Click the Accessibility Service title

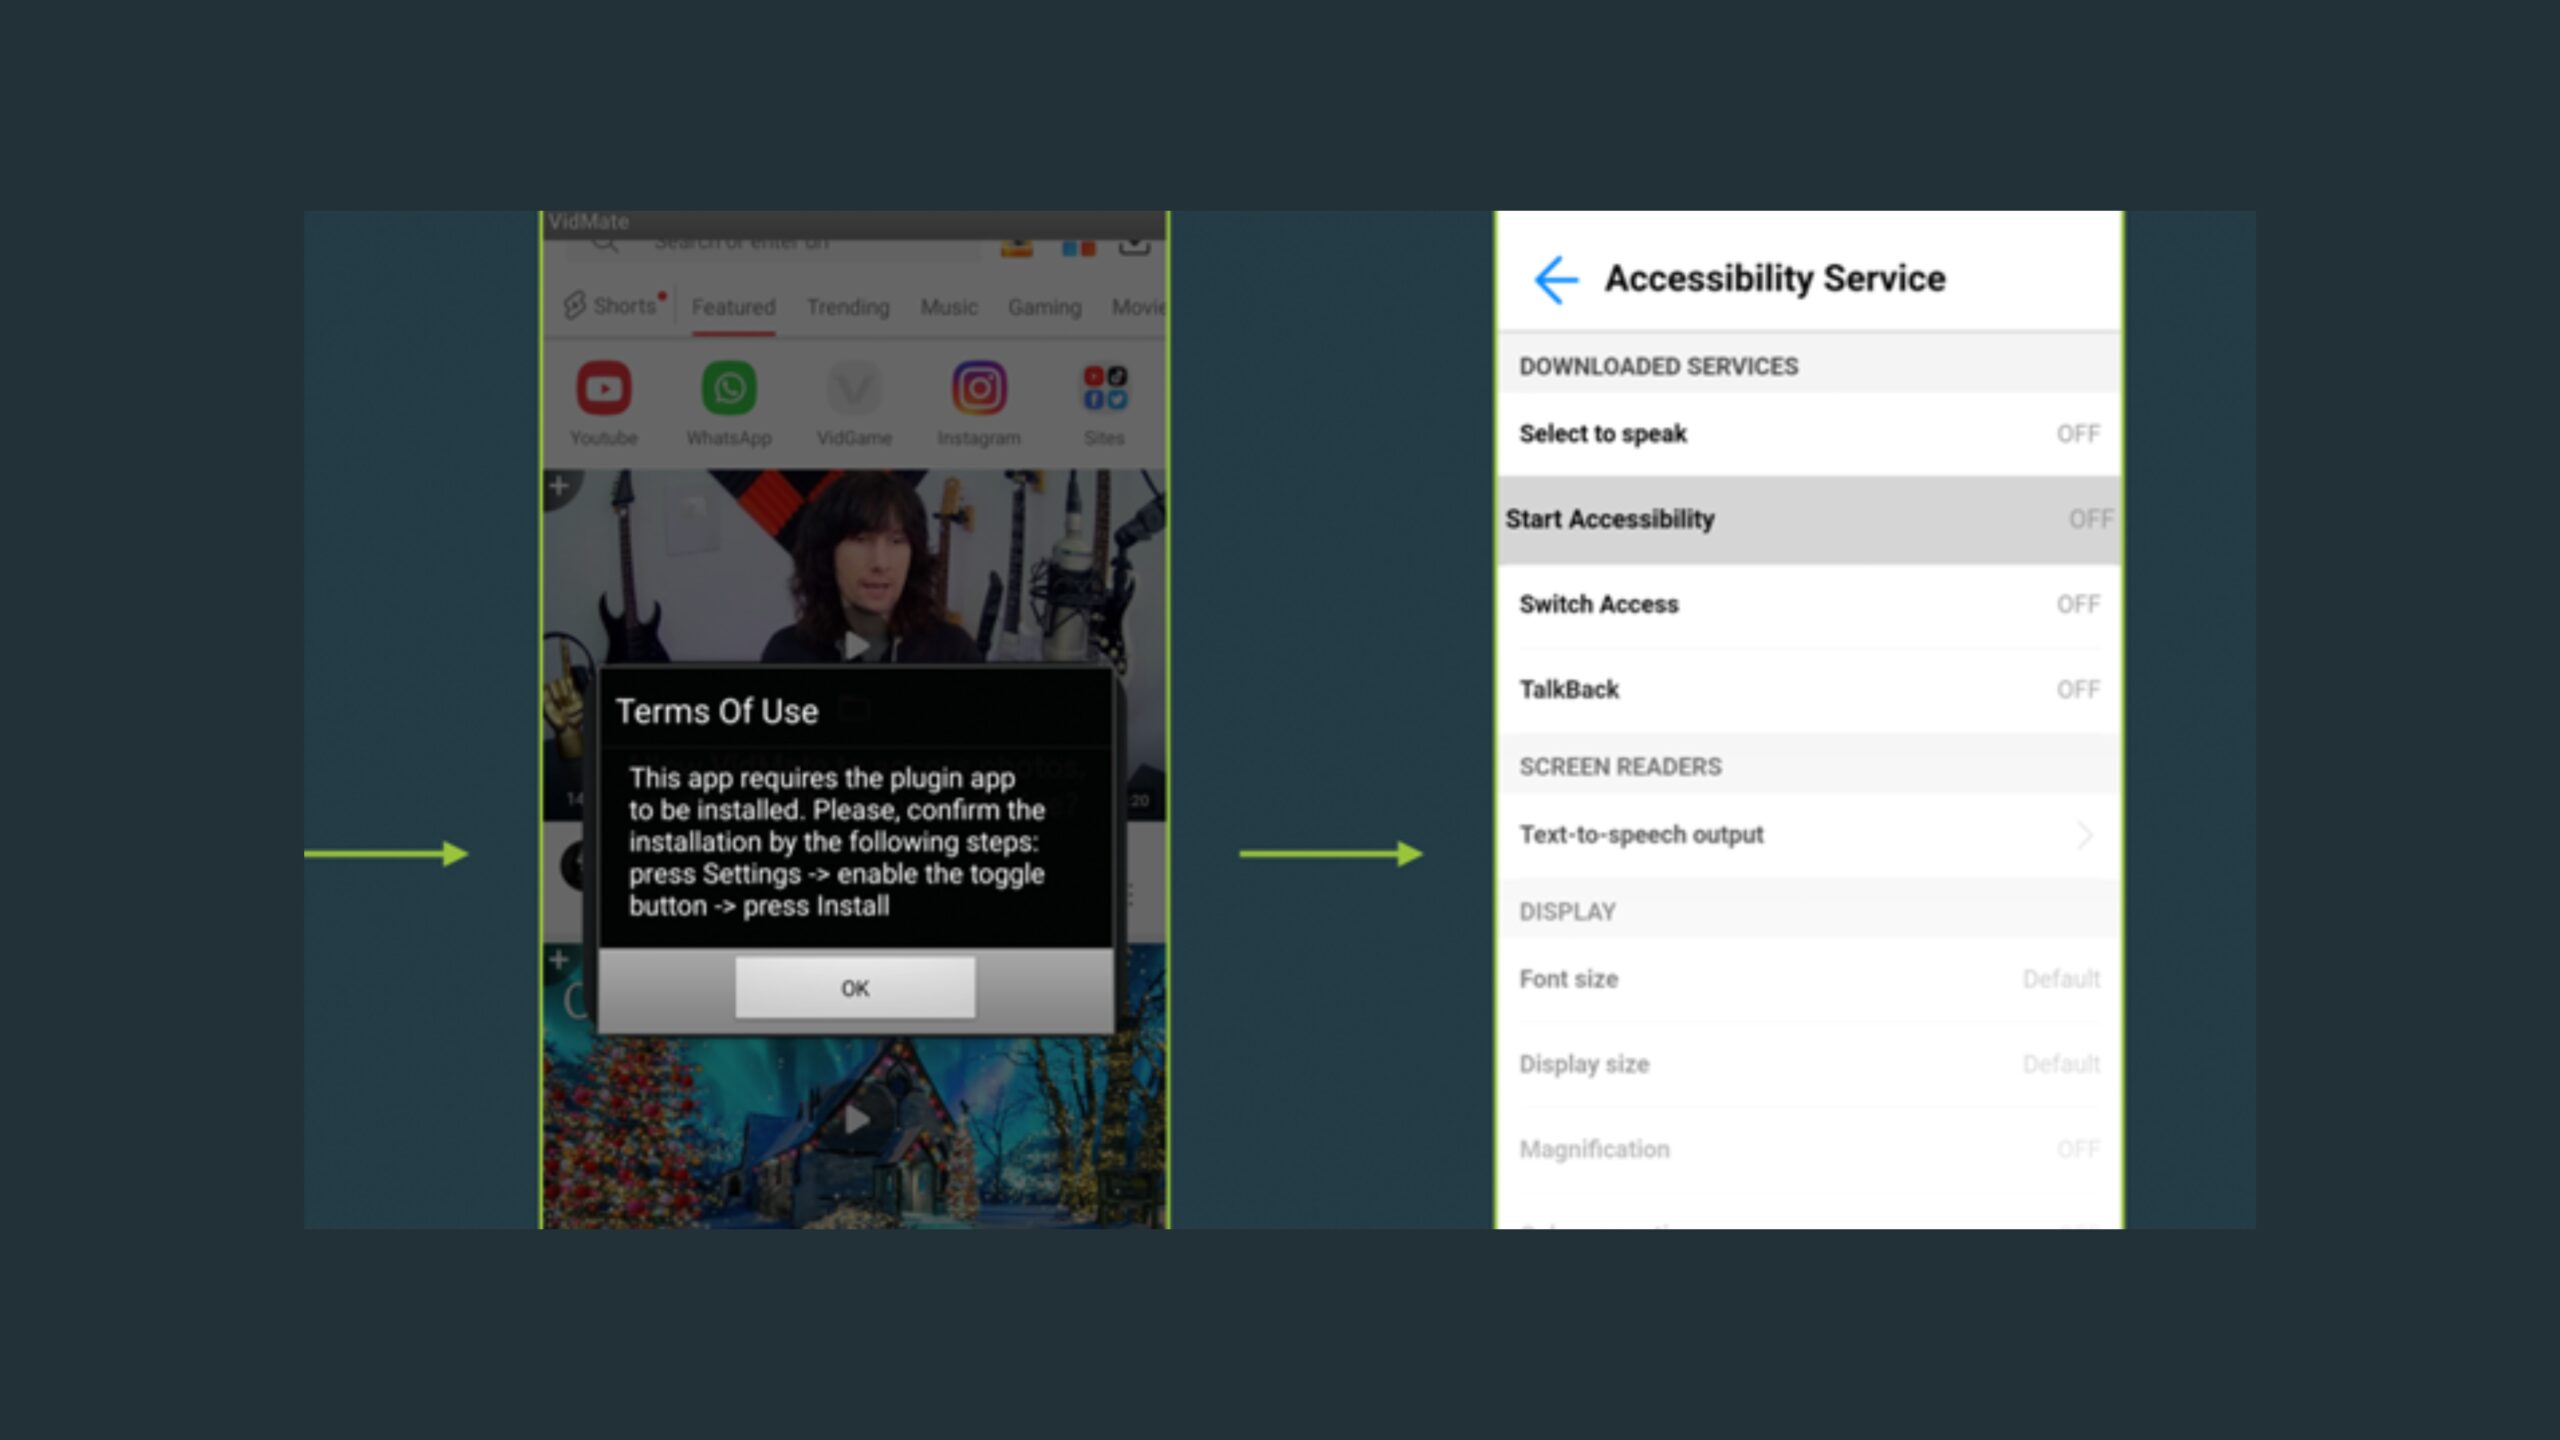point(1775,279)
